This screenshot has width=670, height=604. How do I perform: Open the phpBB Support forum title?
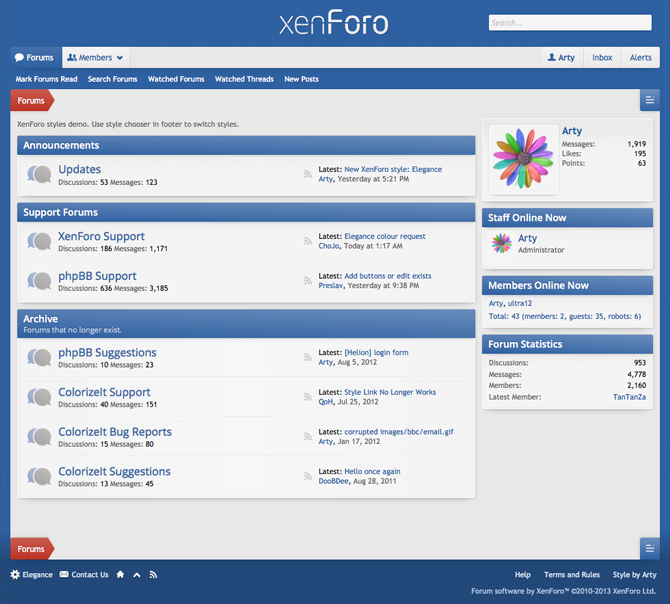(x=97, y=276)
